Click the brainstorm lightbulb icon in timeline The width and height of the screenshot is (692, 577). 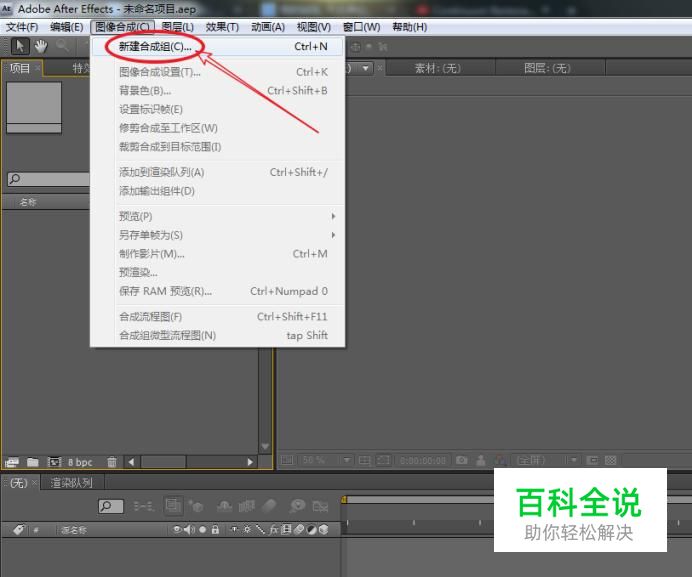coord(297,506)
